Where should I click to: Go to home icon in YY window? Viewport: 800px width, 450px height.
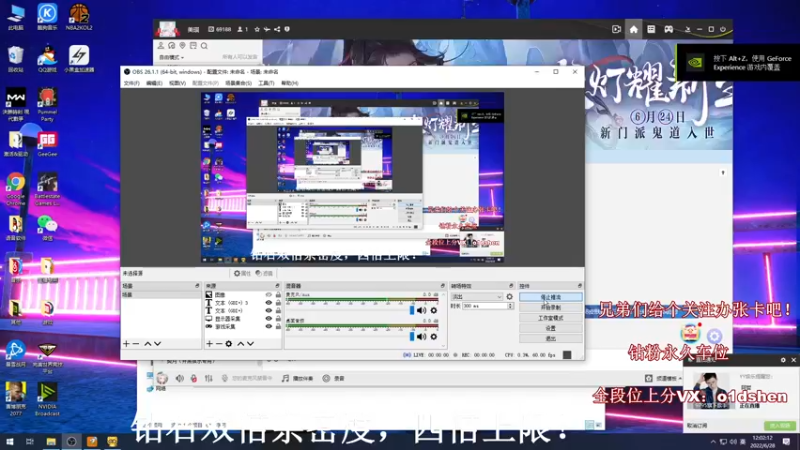point(634,29)
